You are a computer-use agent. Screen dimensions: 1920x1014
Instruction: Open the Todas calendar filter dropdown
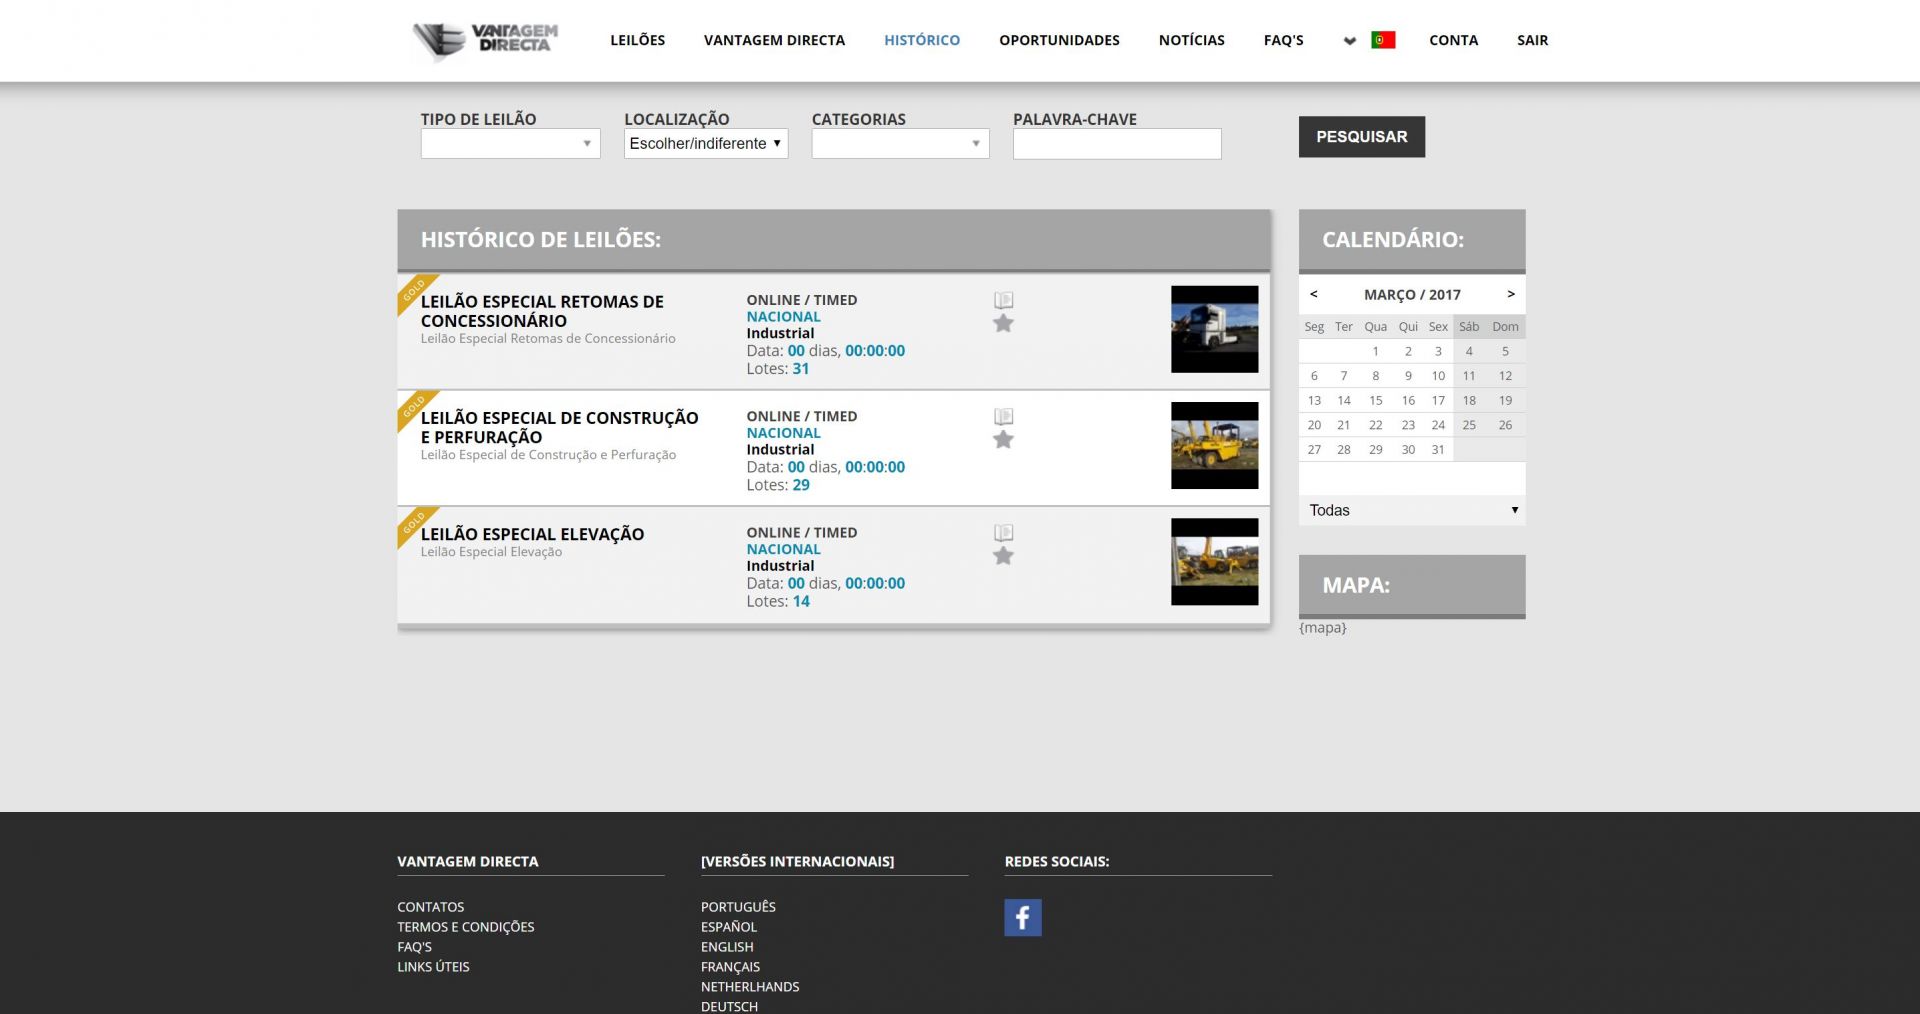[1411, 510]
